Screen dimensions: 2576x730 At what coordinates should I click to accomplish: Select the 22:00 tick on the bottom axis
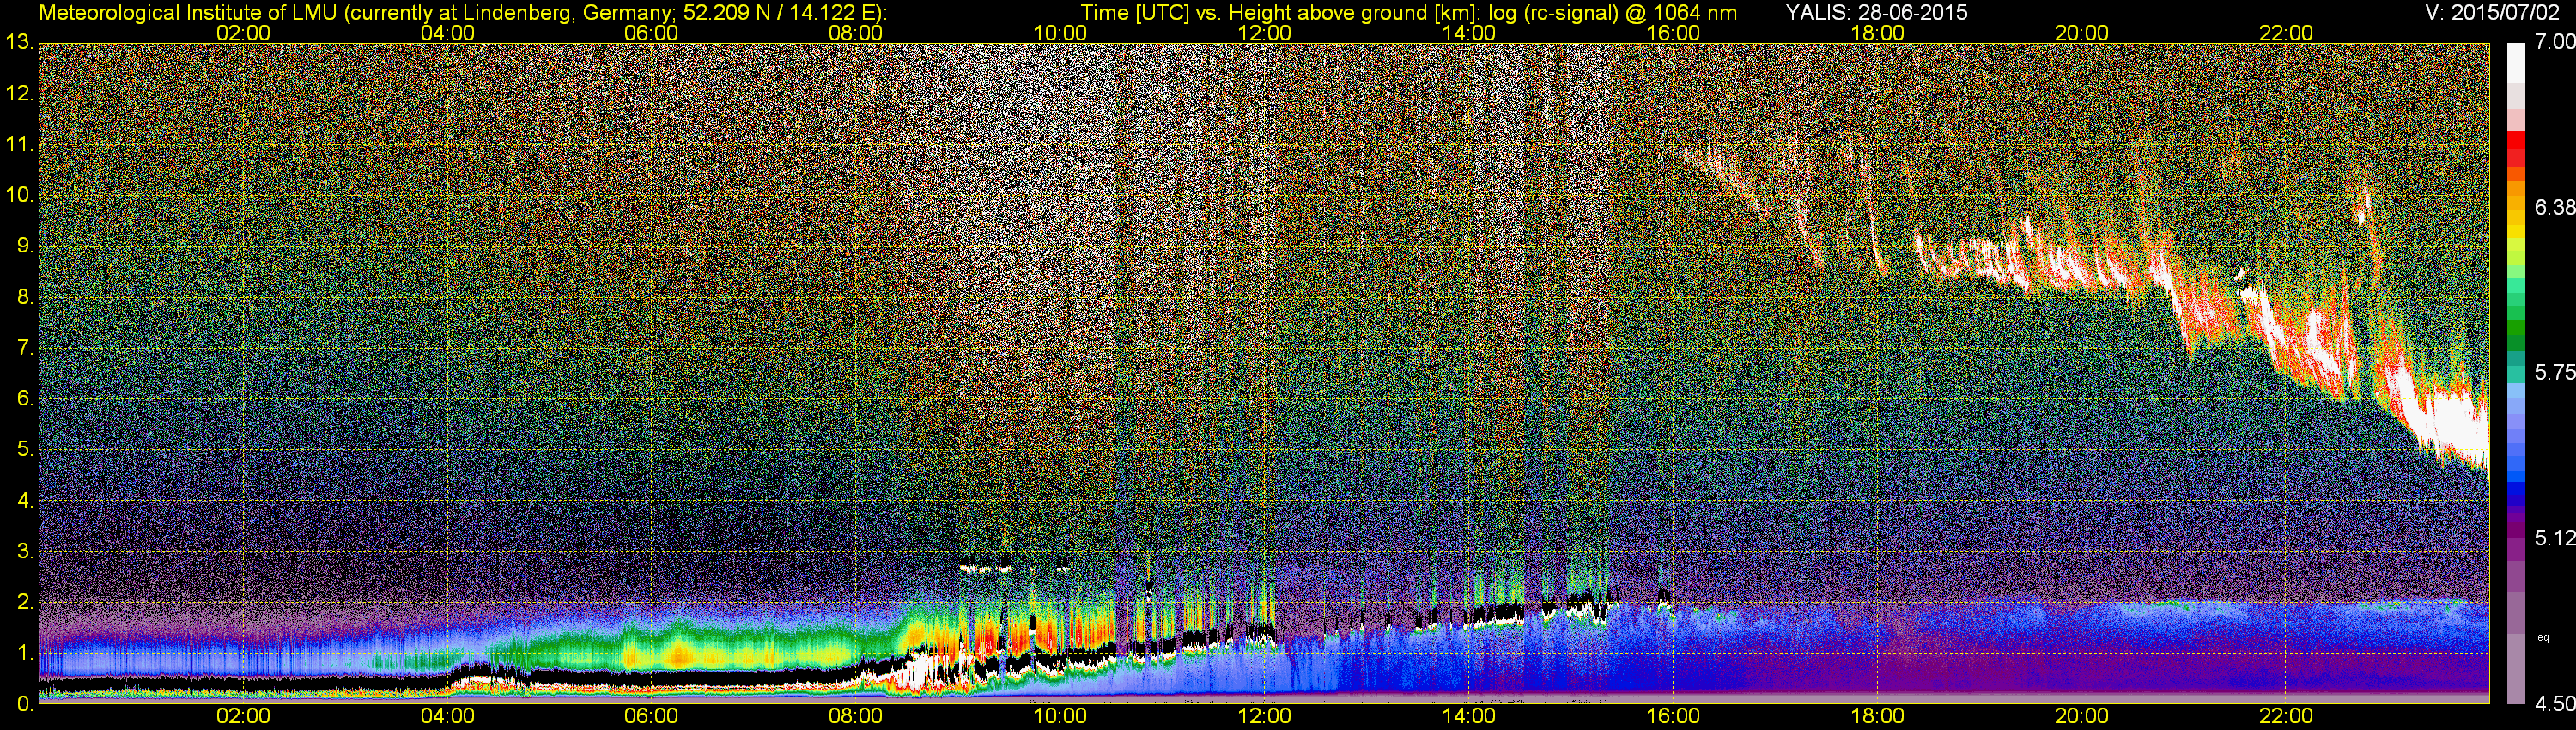coord(2286,716)
